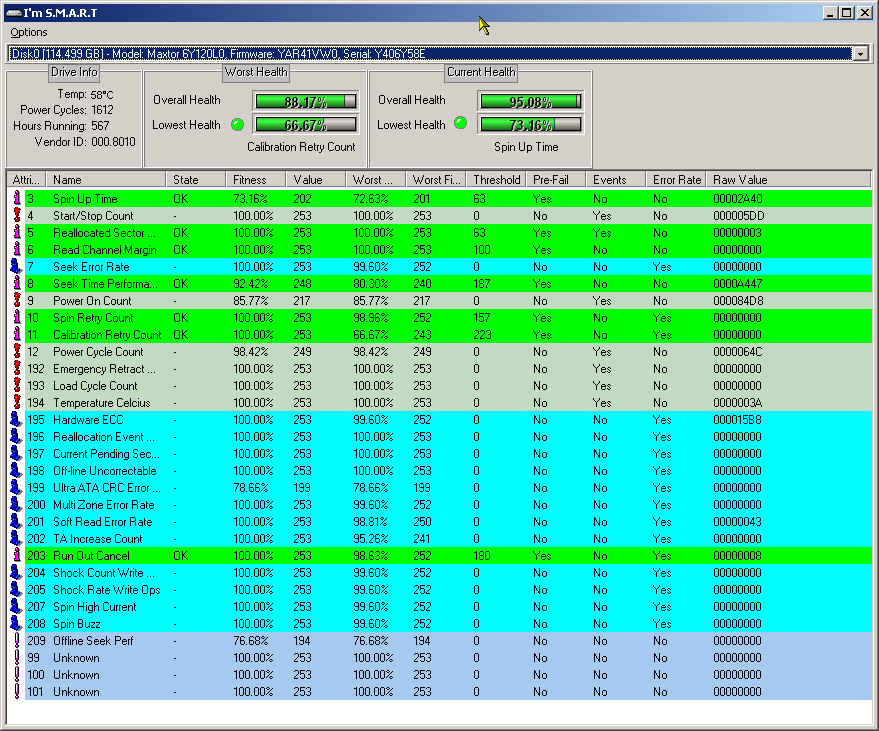Click the Reallocation Event row icon
879x731 pixels.
pos(16,437)
